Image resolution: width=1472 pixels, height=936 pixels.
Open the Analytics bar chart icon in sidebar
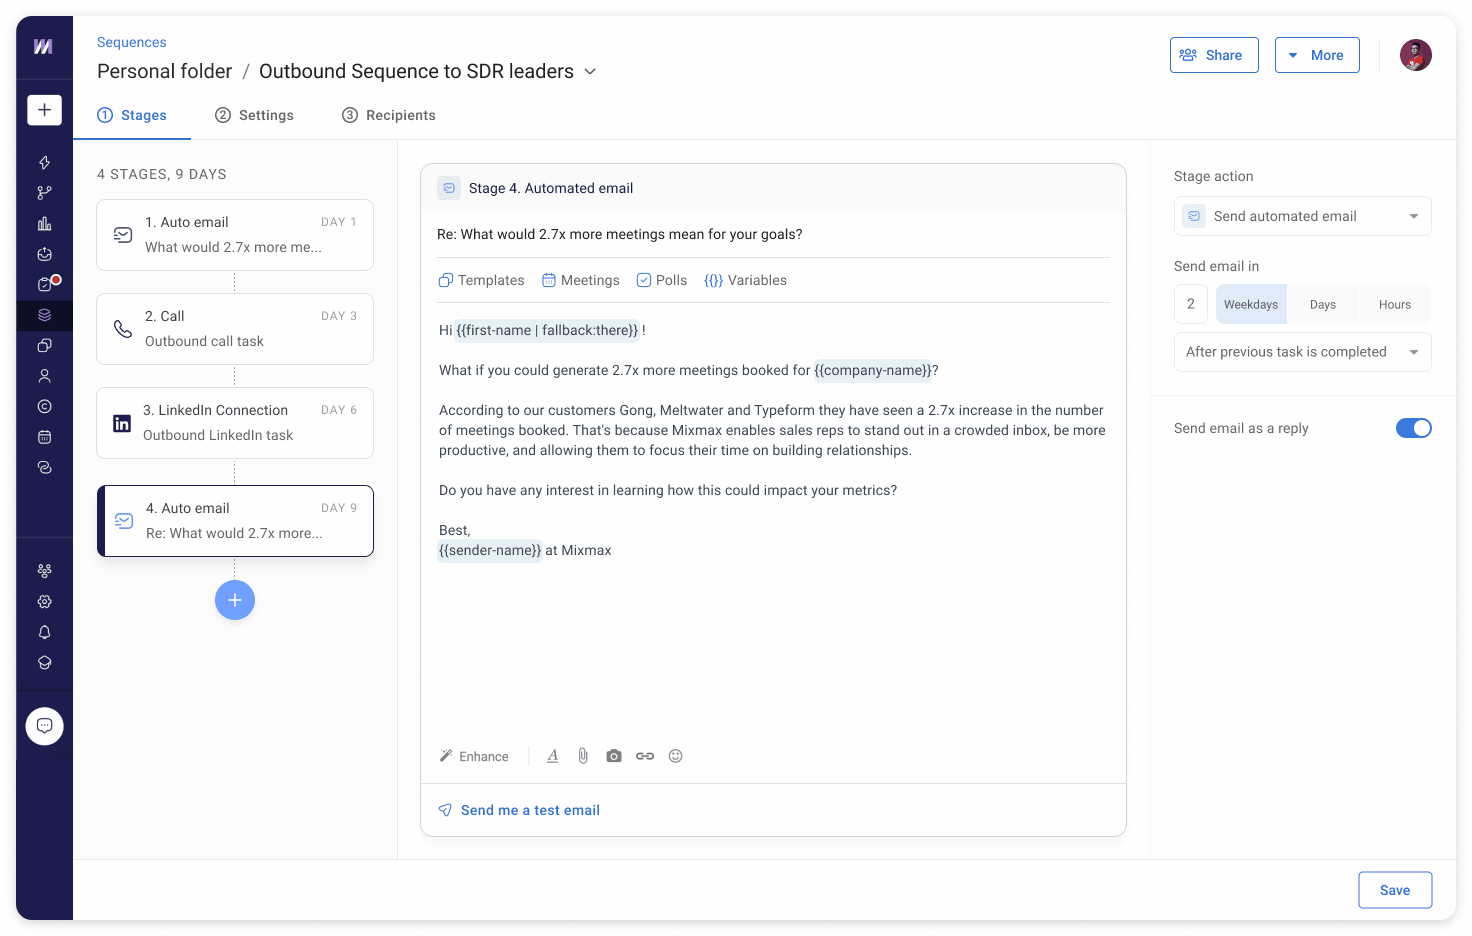click(x=44, y=222)
